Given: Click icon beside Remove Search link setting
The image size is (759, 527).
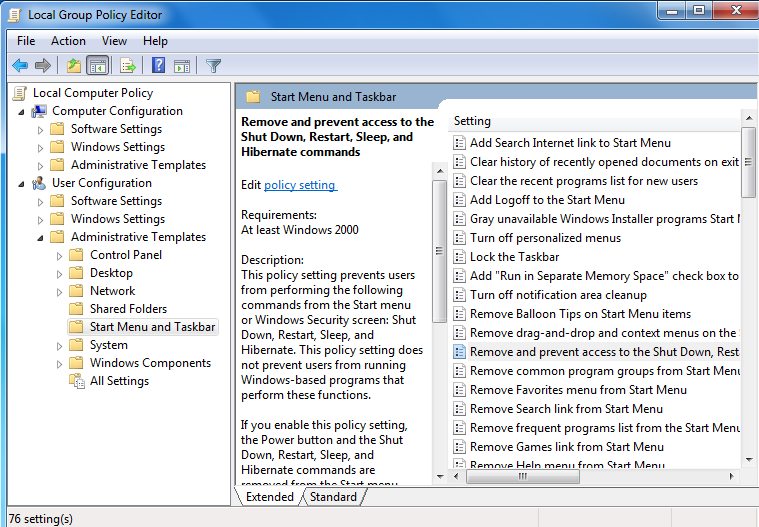Looking at the screenshot, I should pos(459,409).
